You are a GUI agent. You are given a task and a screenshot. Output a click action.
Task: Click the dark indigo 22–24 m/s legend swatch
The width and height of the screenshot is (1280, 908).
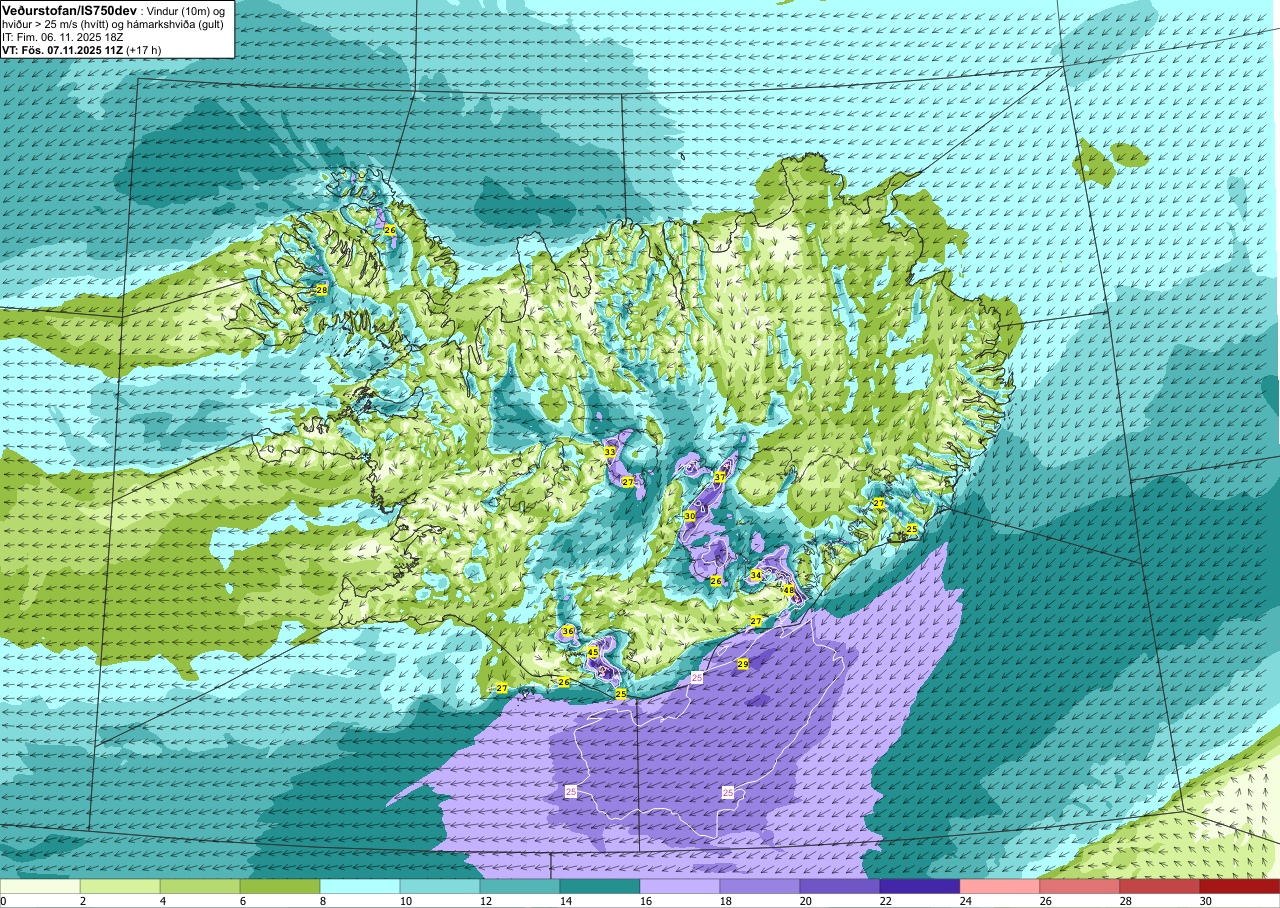tap(920, 886)
